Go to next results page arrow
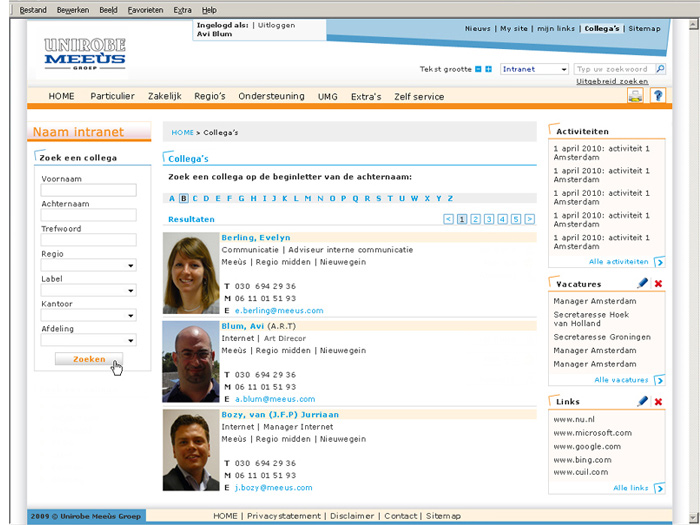This screenshot has height=525, width=700. (x=529, y=219)
